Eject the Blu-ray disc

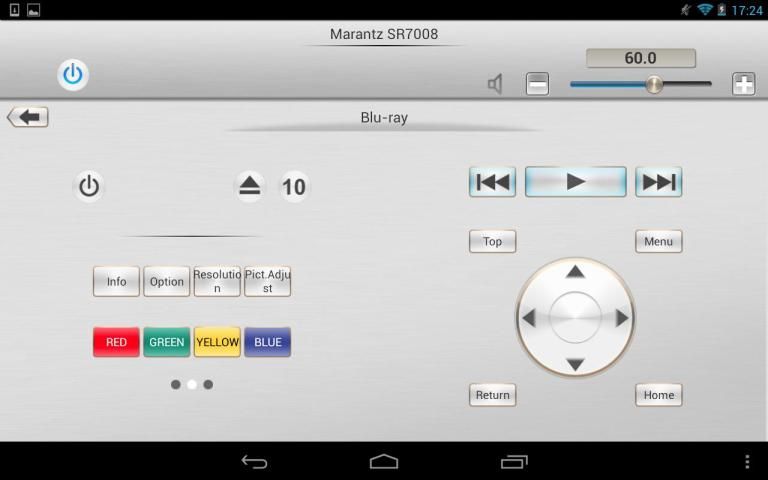pos(249,186)
